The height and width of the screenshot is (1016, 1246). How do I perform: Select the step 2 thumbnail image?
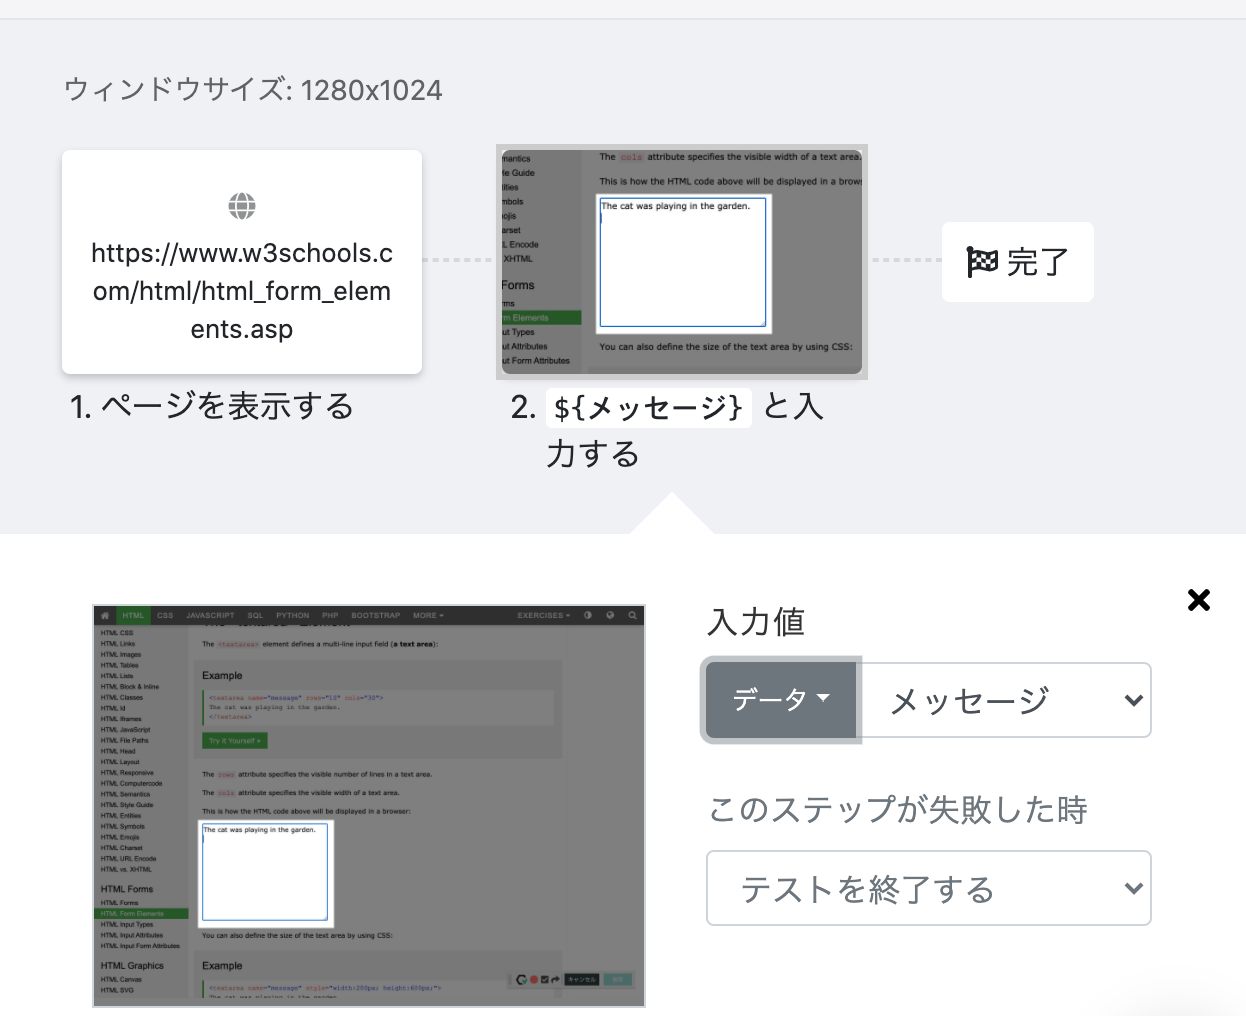click(682, 262)
